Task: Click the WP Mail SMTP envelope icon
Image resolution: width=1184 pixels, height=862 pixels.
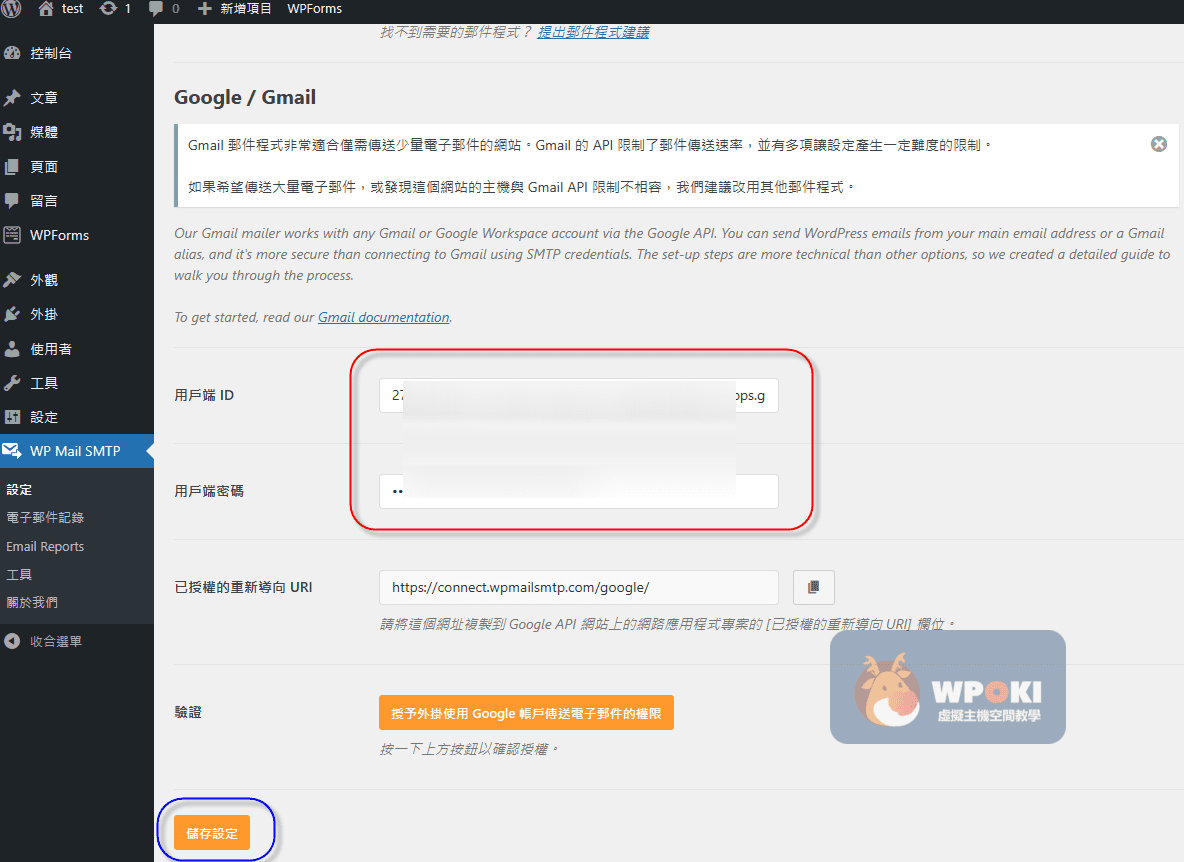Action: point(12,451)
